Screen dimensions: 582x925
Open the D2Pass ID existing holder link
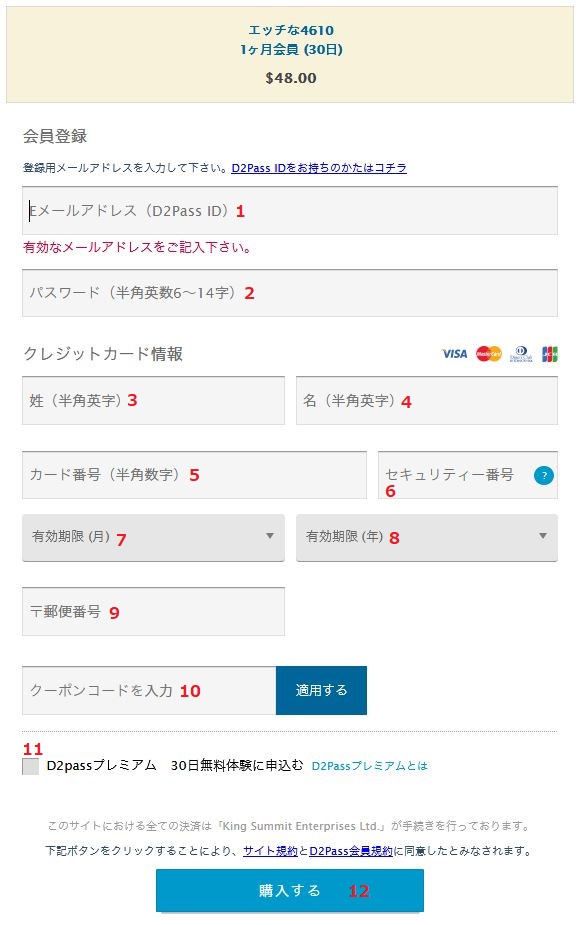[x=319, y=168]
